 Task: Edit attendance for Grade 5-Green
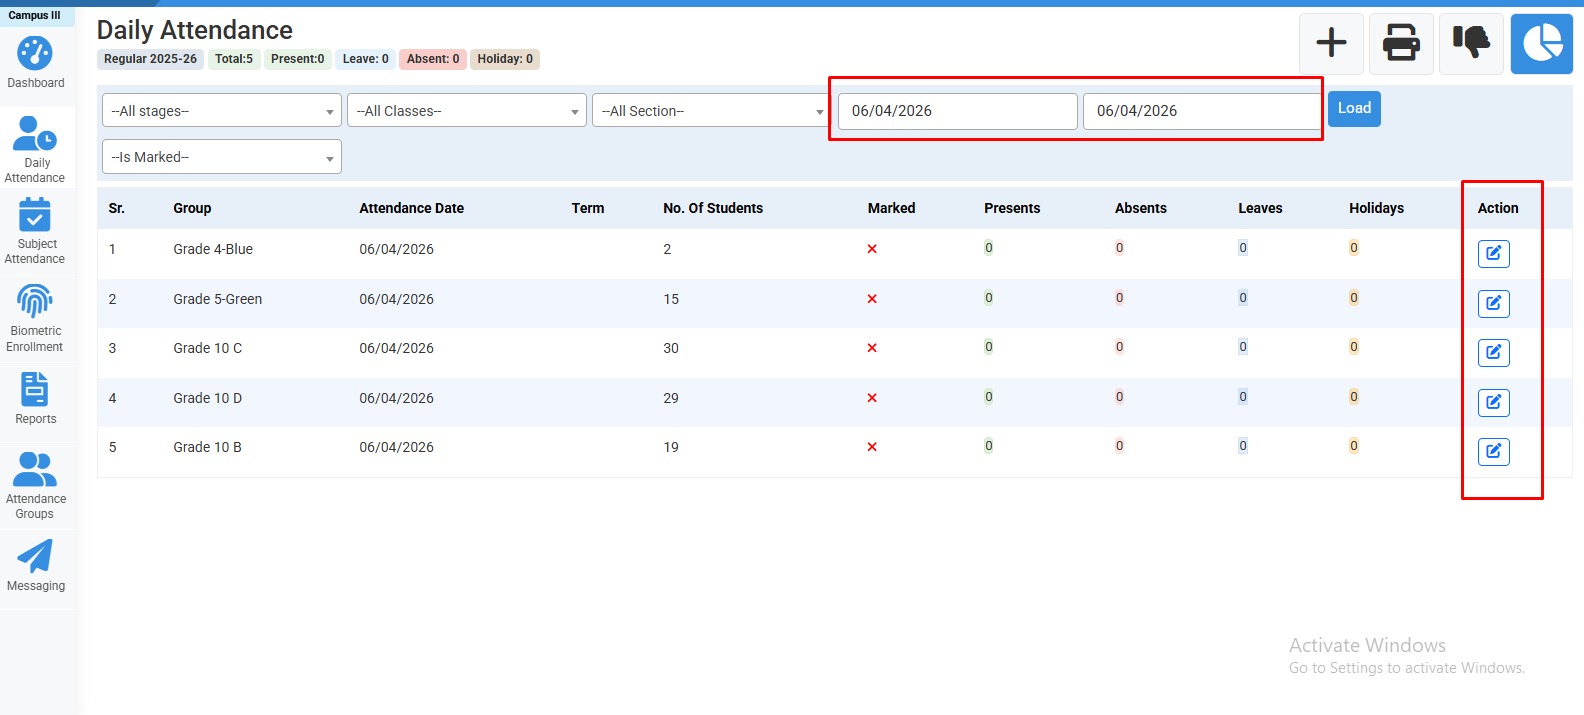click(x=1494, y=303)
